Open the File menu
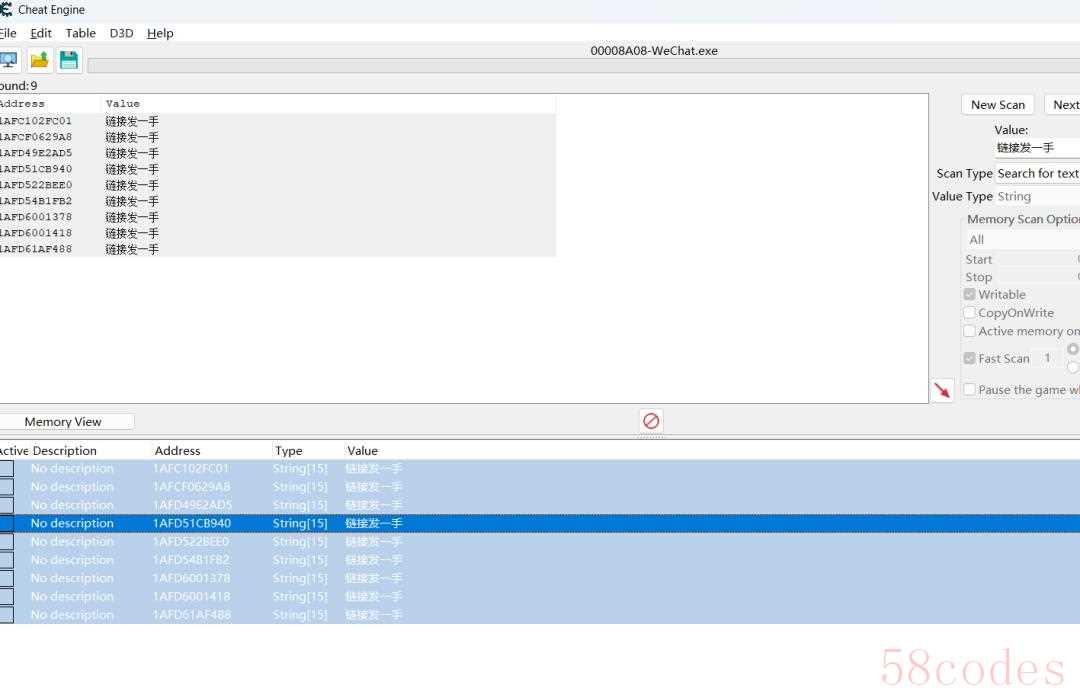This screenshot has height=698, width=1080. (x=8, y=33)
